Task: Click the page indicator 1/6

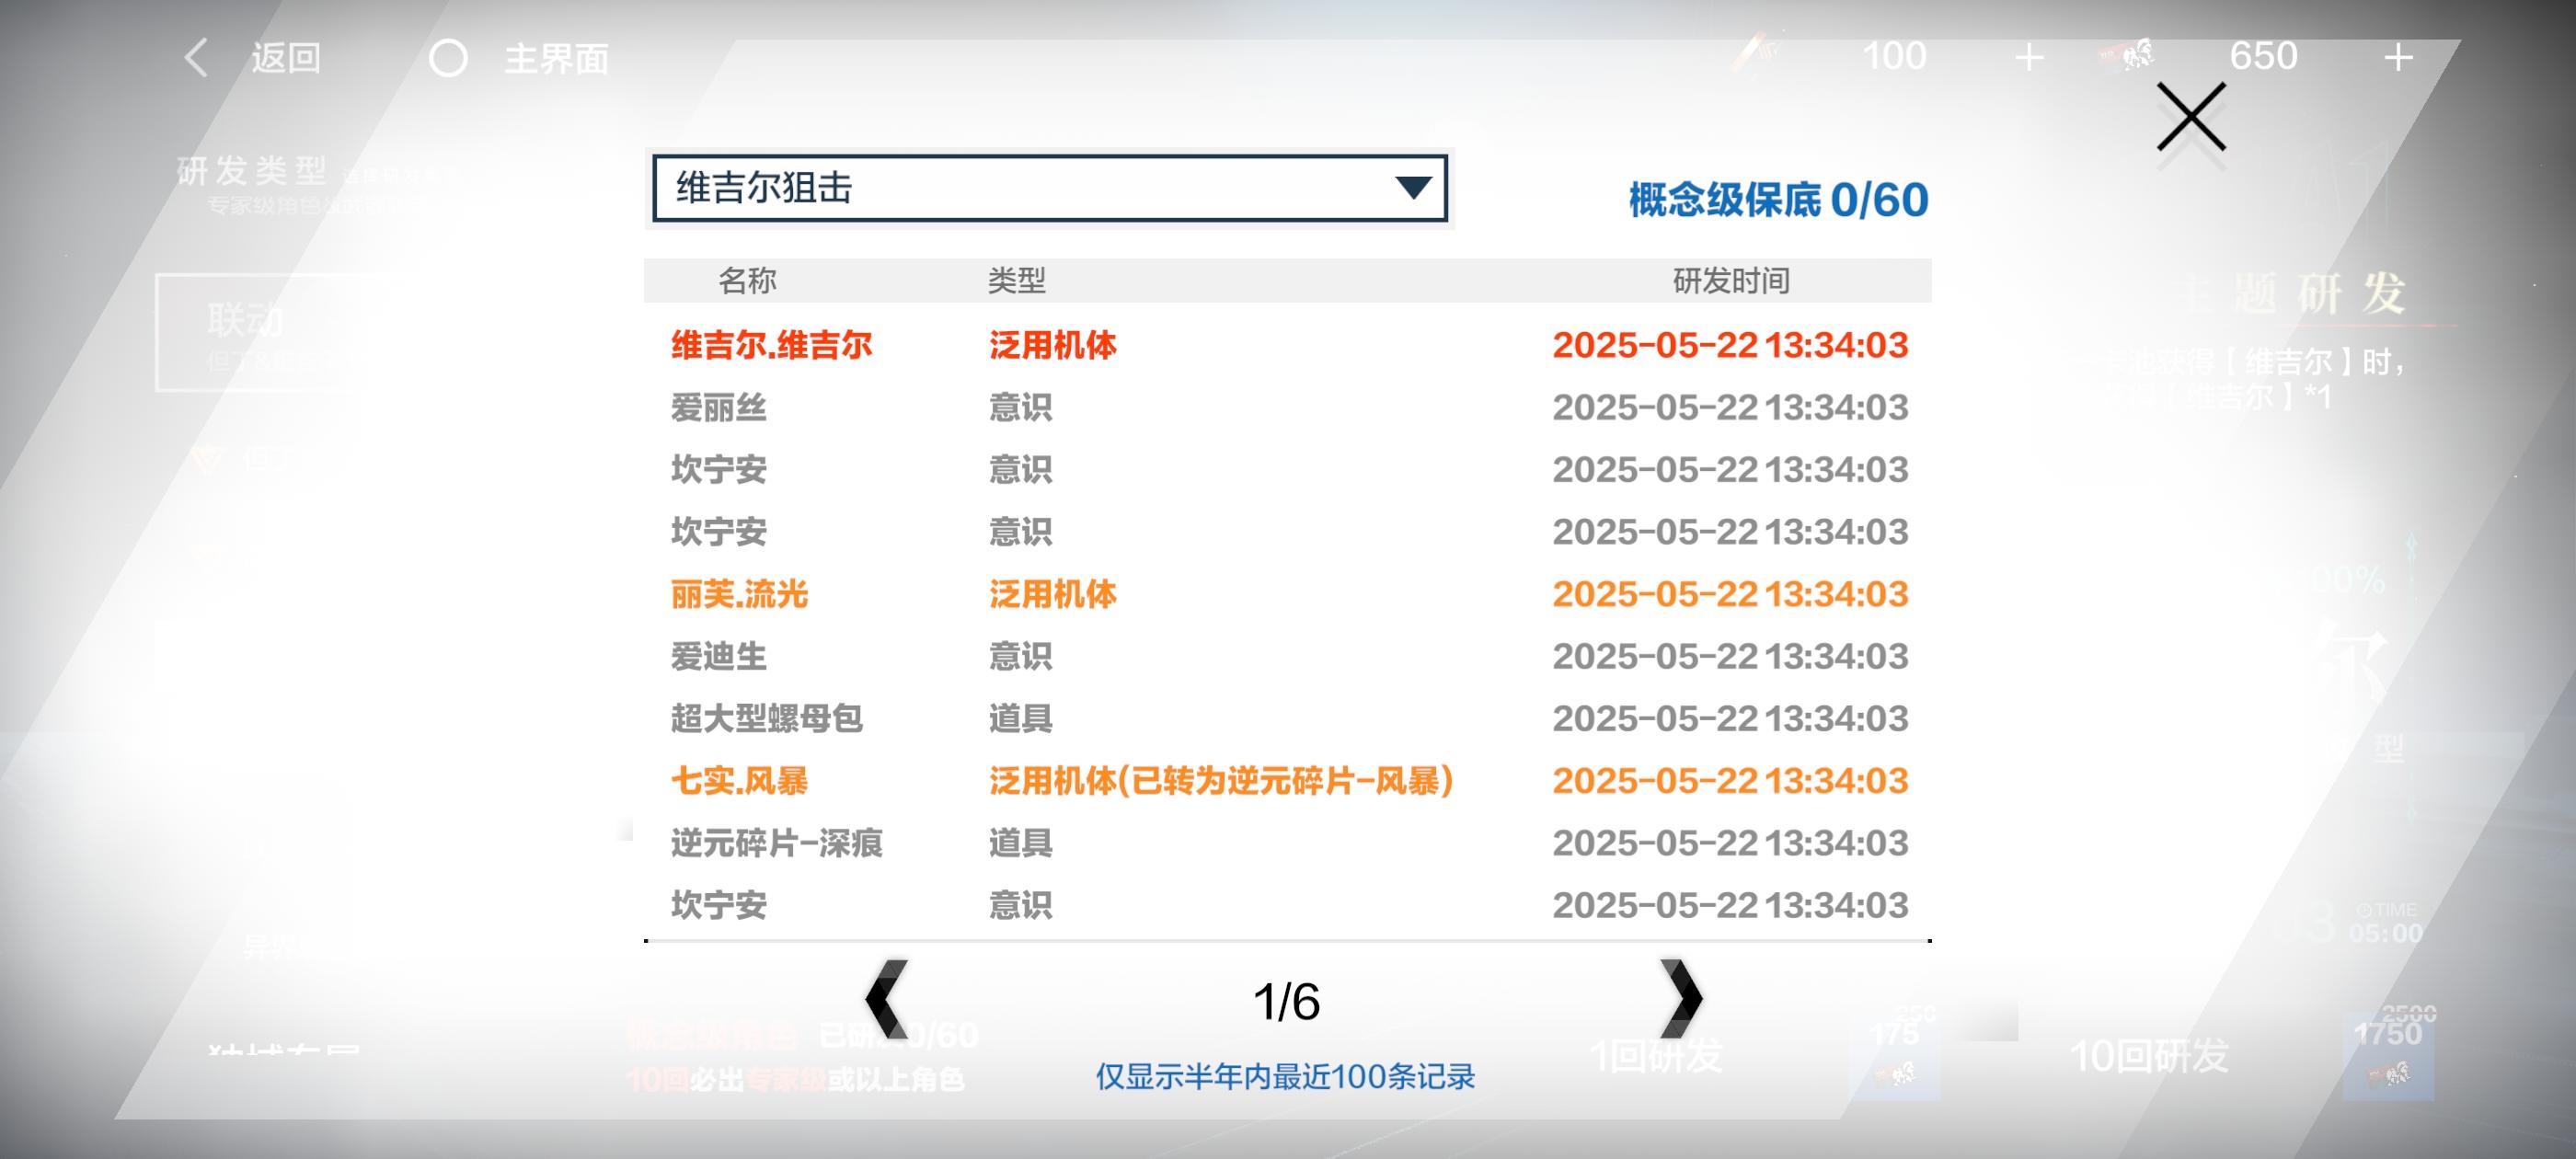Action: pyautogui.click(x=1286, y=1001)
